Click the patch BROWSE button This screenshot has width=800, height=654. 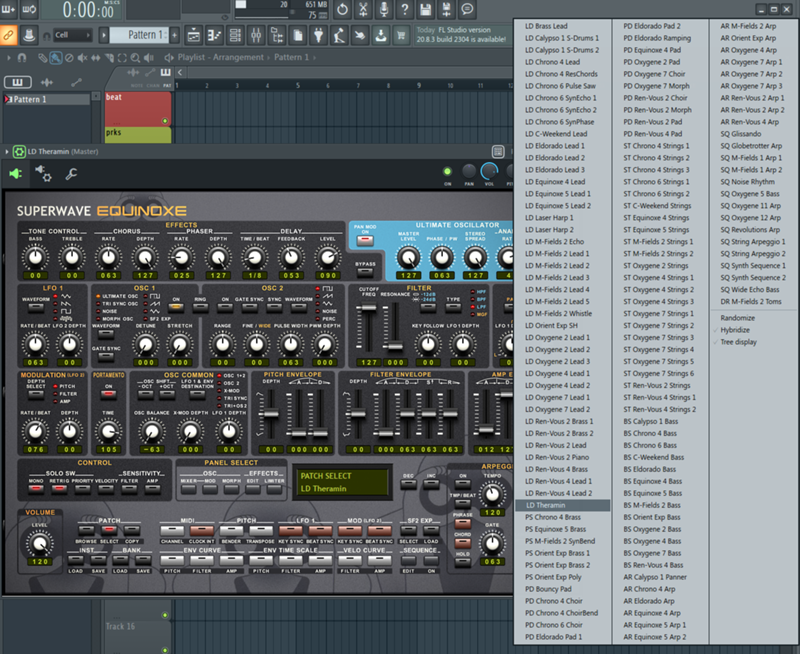(x=86, y=531)
